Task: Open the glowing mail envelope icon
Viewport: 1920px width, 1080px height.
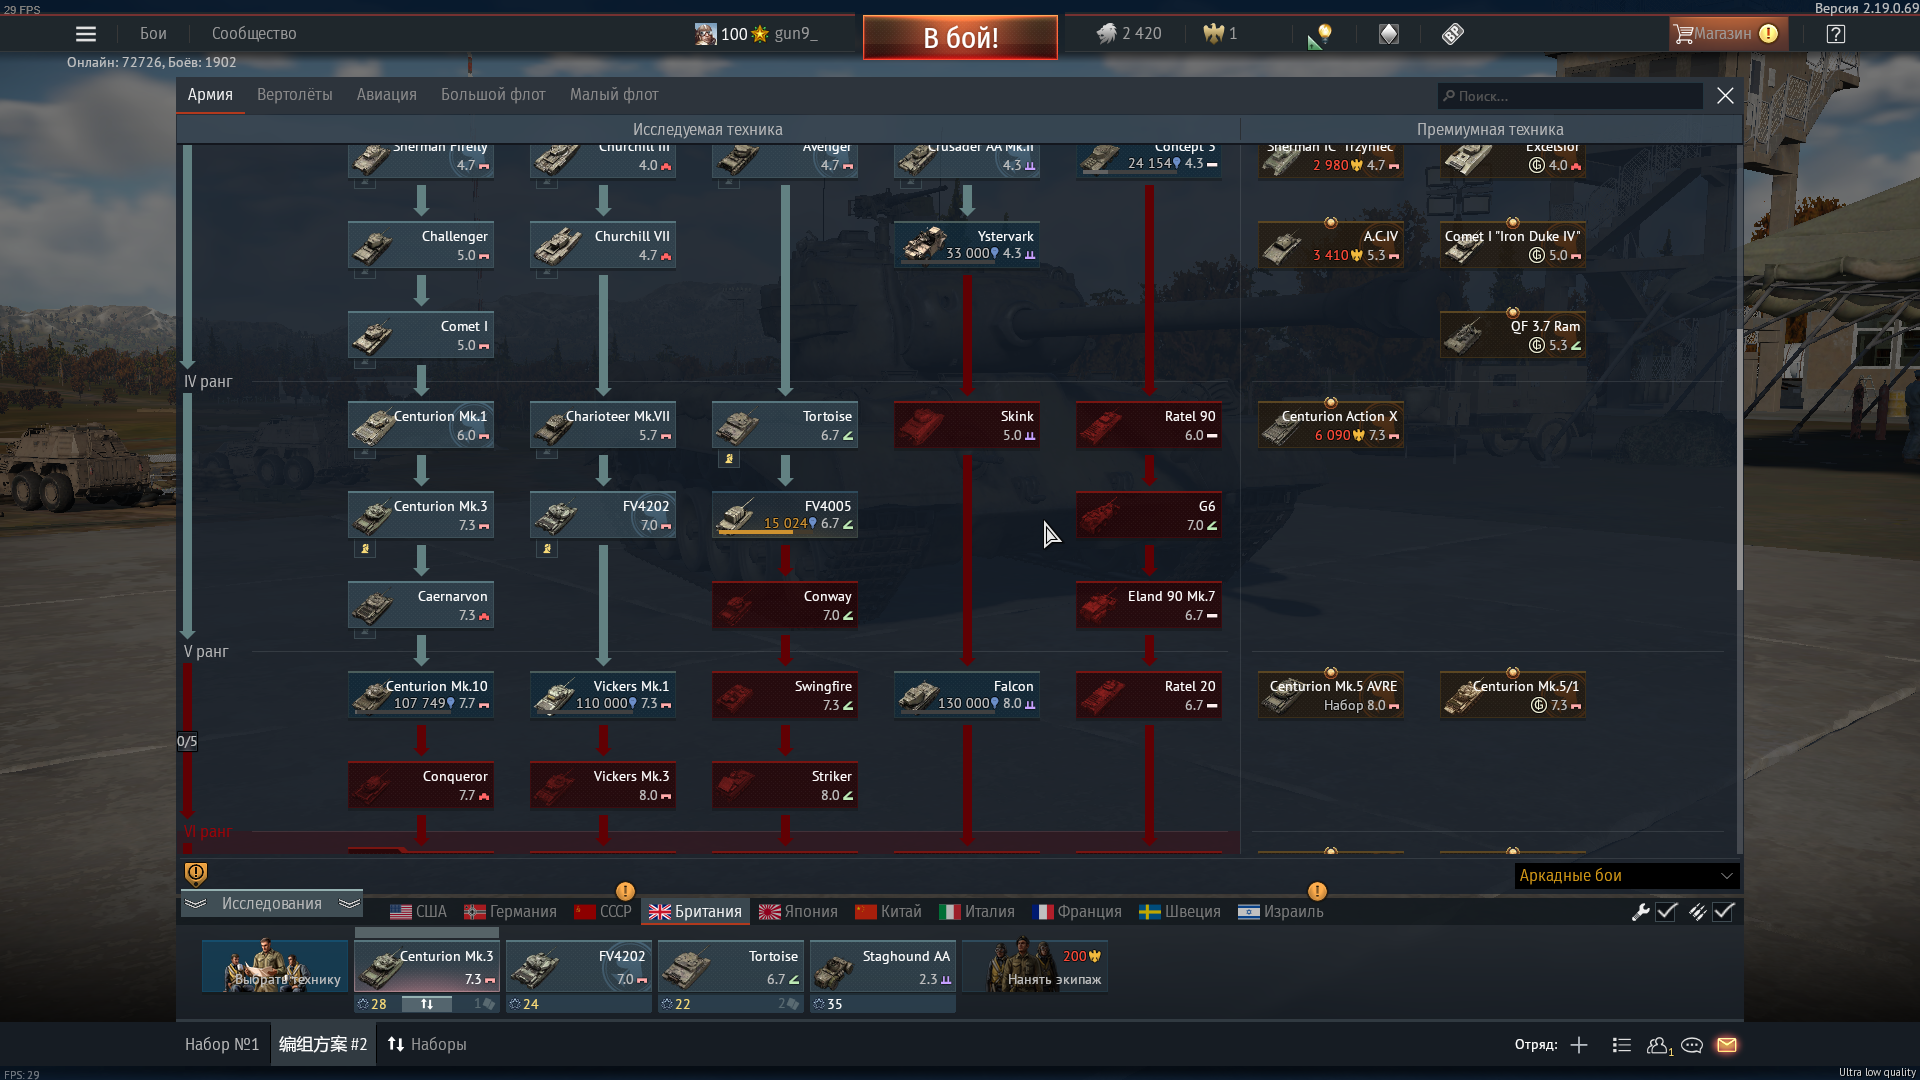Action: [x=1727, y=1045]
